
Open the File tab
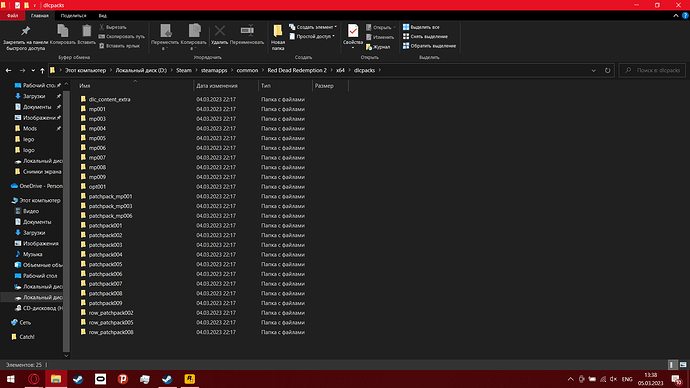[12, 15]
